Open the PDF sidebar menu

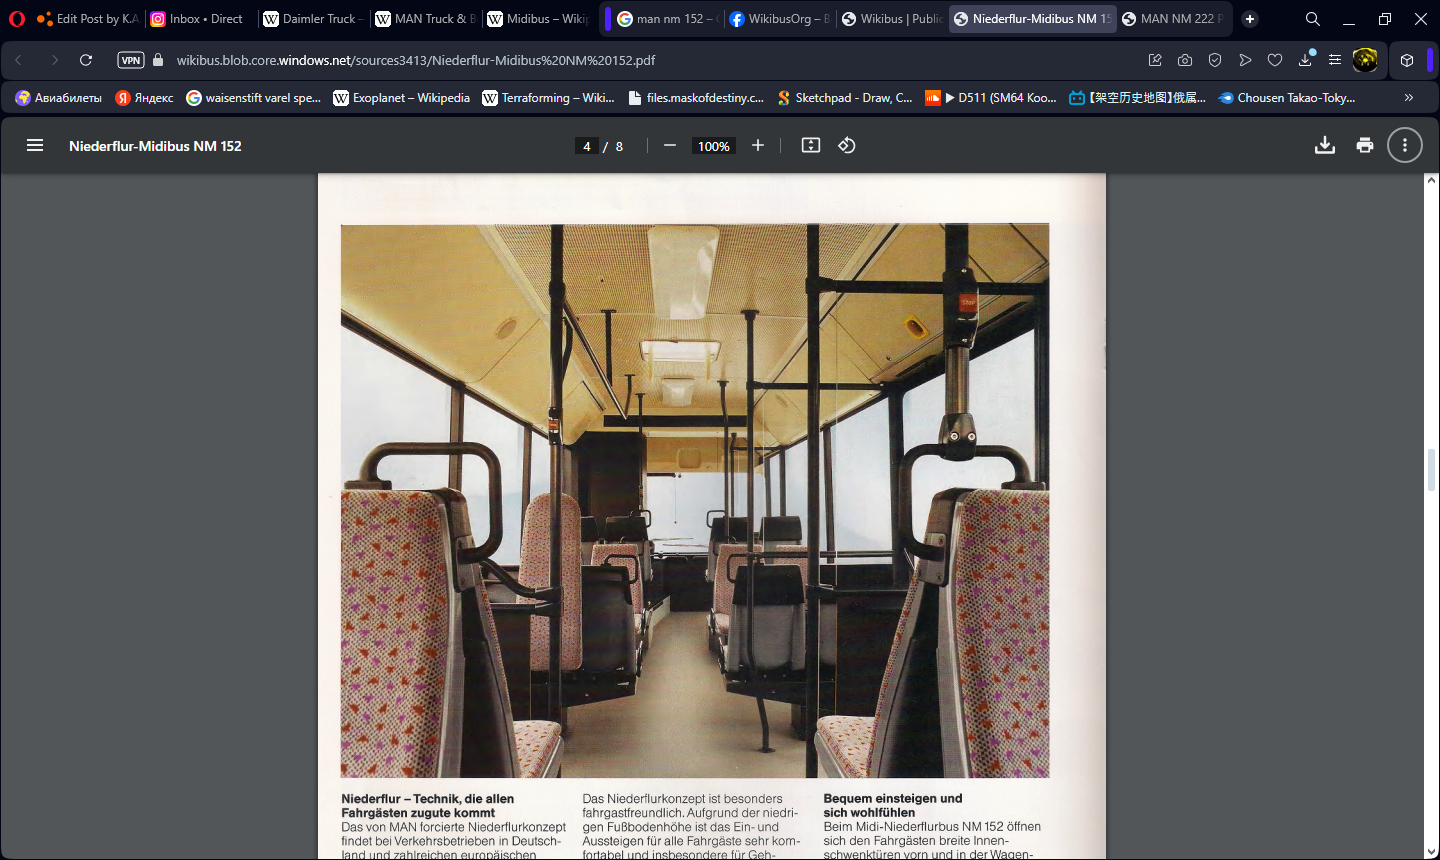[x=35, y=146]
